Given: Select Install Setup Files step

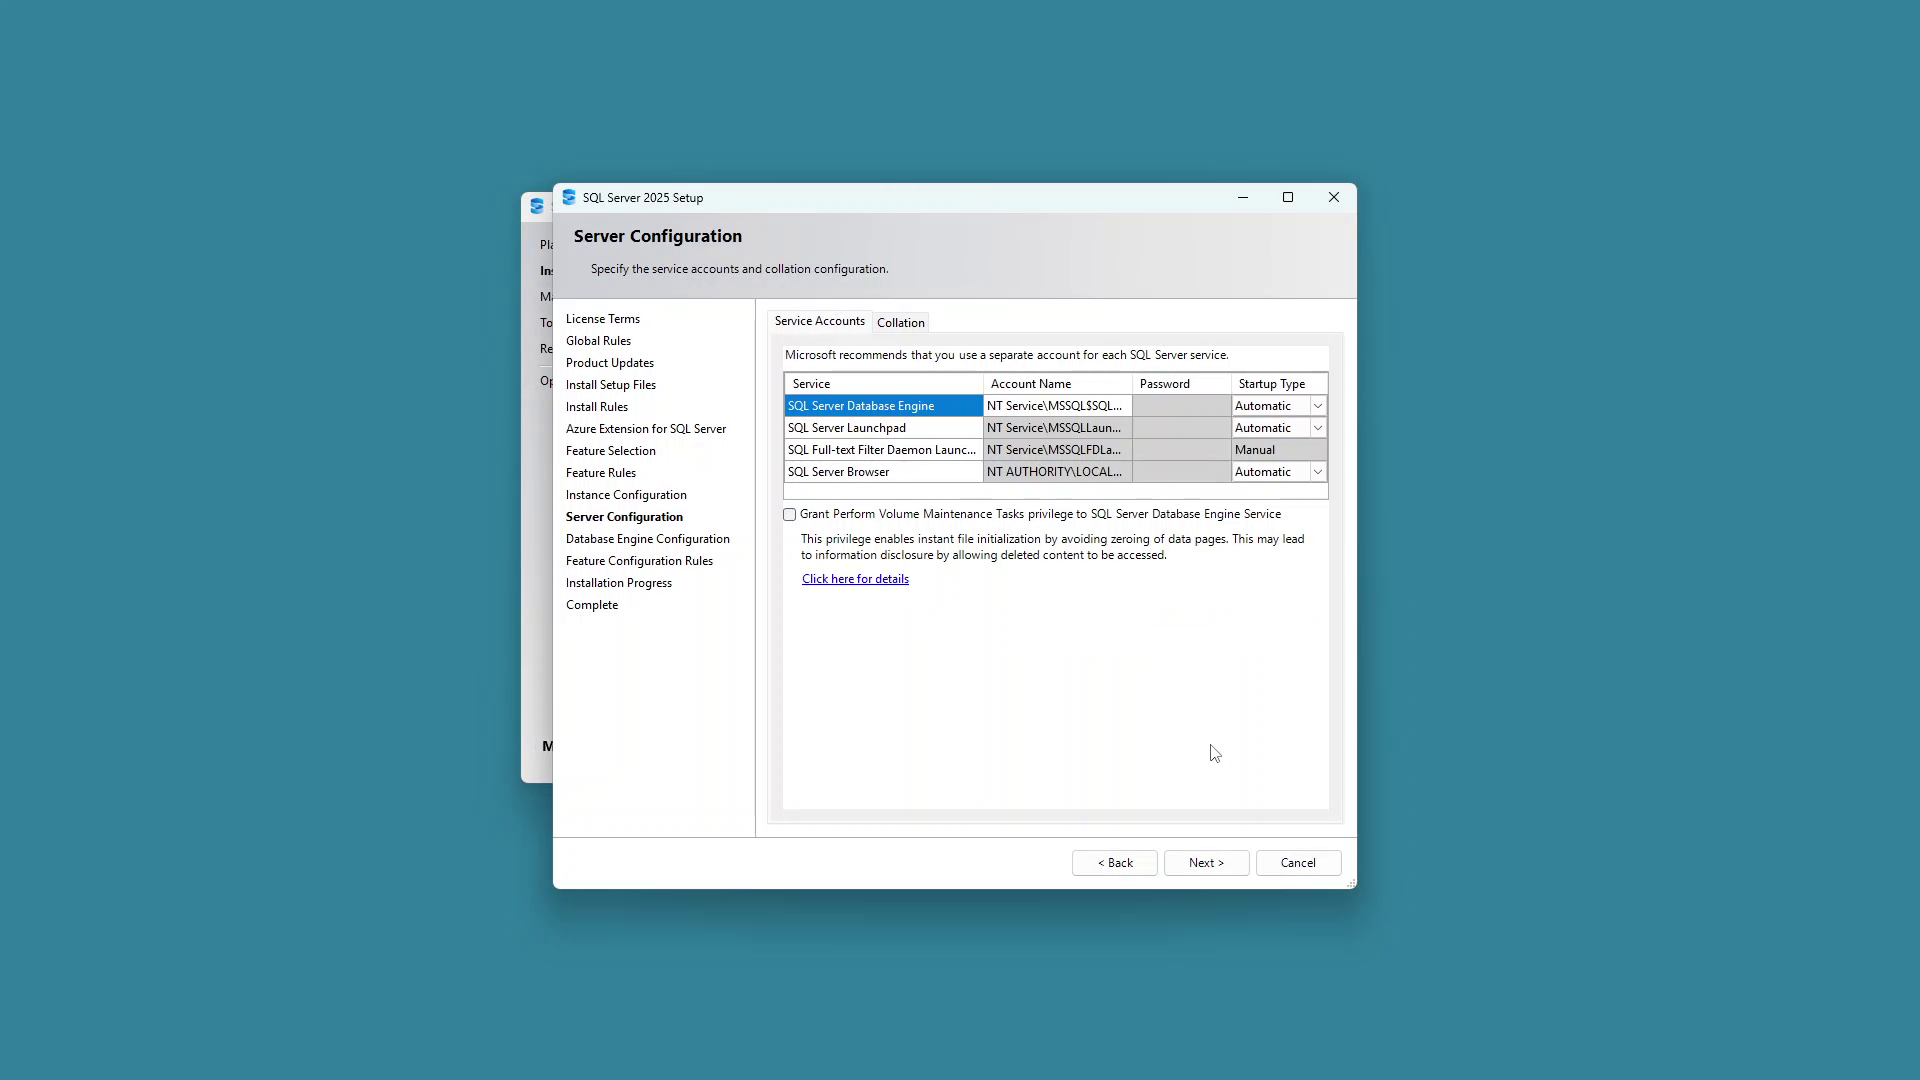Looking at the screenshot, I should point(611,385).
